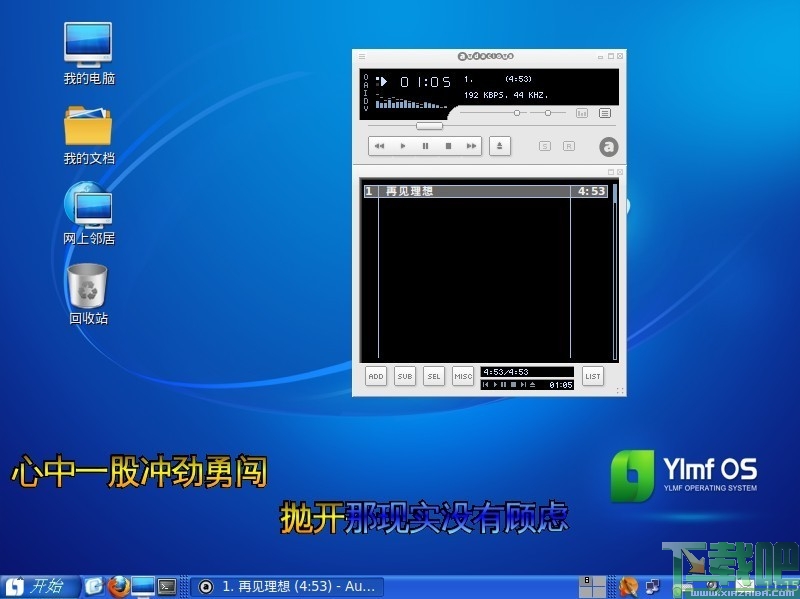Click 192 KBPS bitrate info text

pyautogui.click(x=506, y=95)
